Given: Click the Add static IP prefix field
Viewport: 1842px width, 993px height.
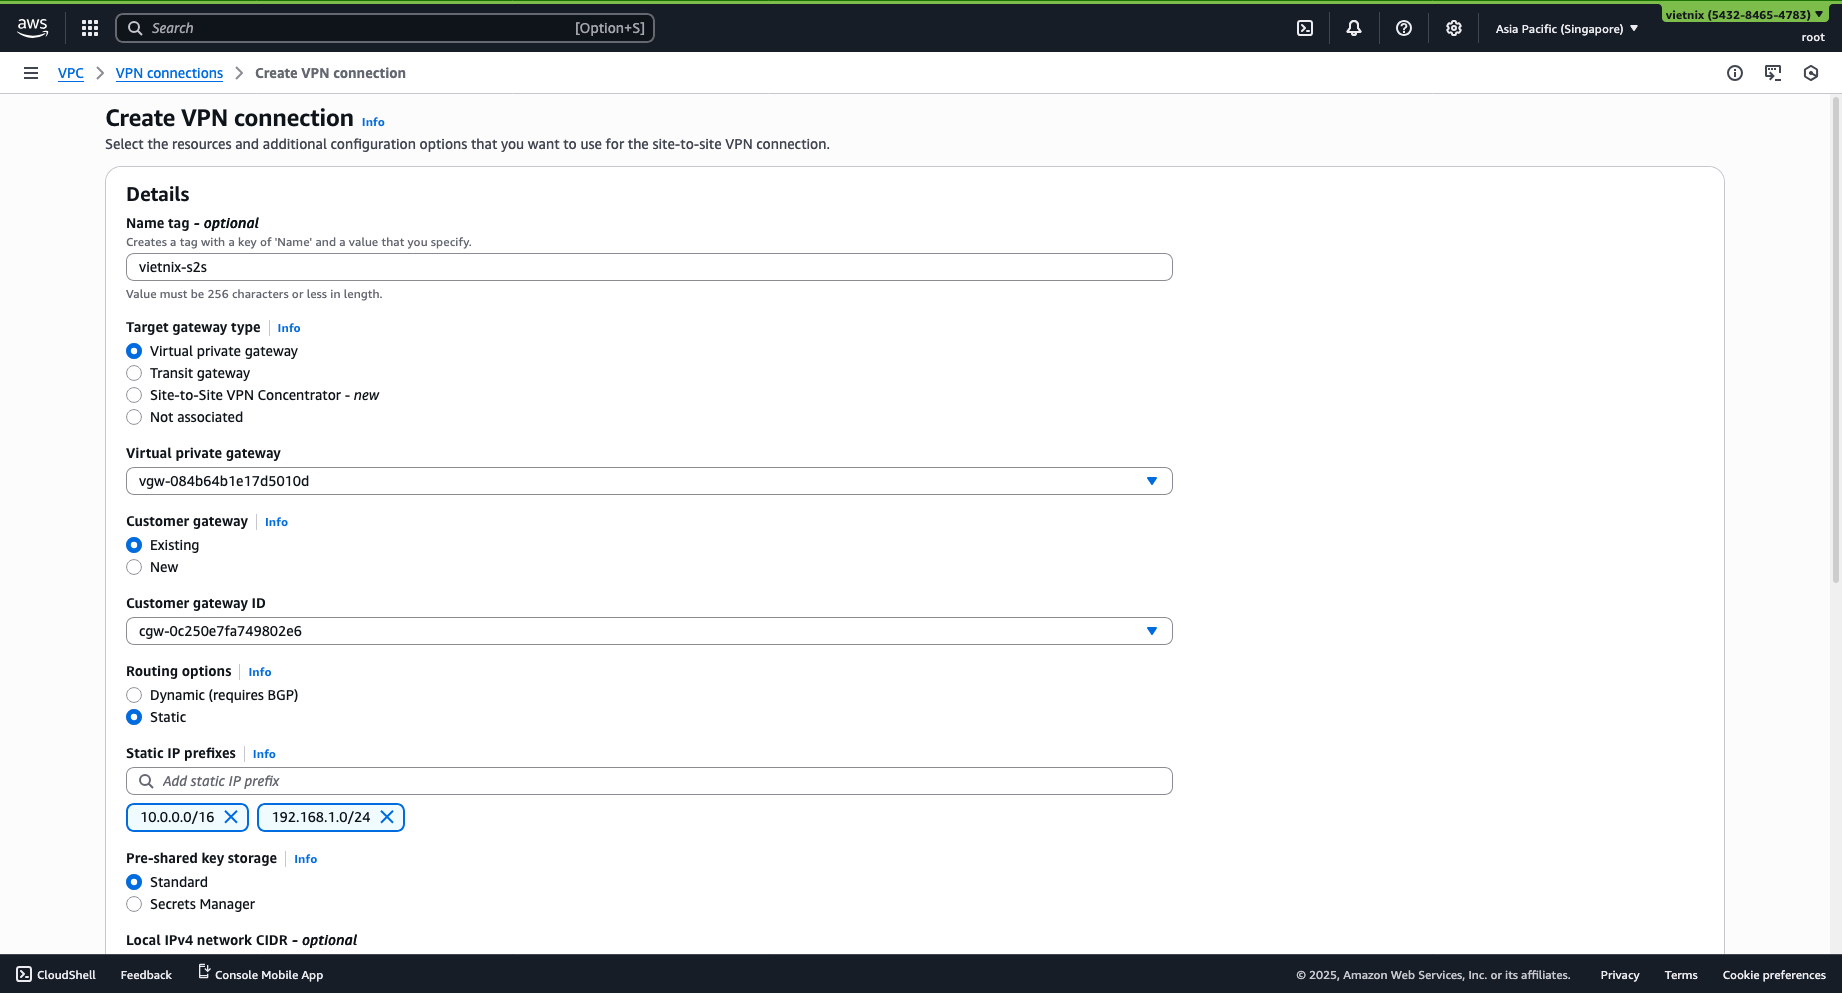Looking at the screenshot, I should point(648,781).
